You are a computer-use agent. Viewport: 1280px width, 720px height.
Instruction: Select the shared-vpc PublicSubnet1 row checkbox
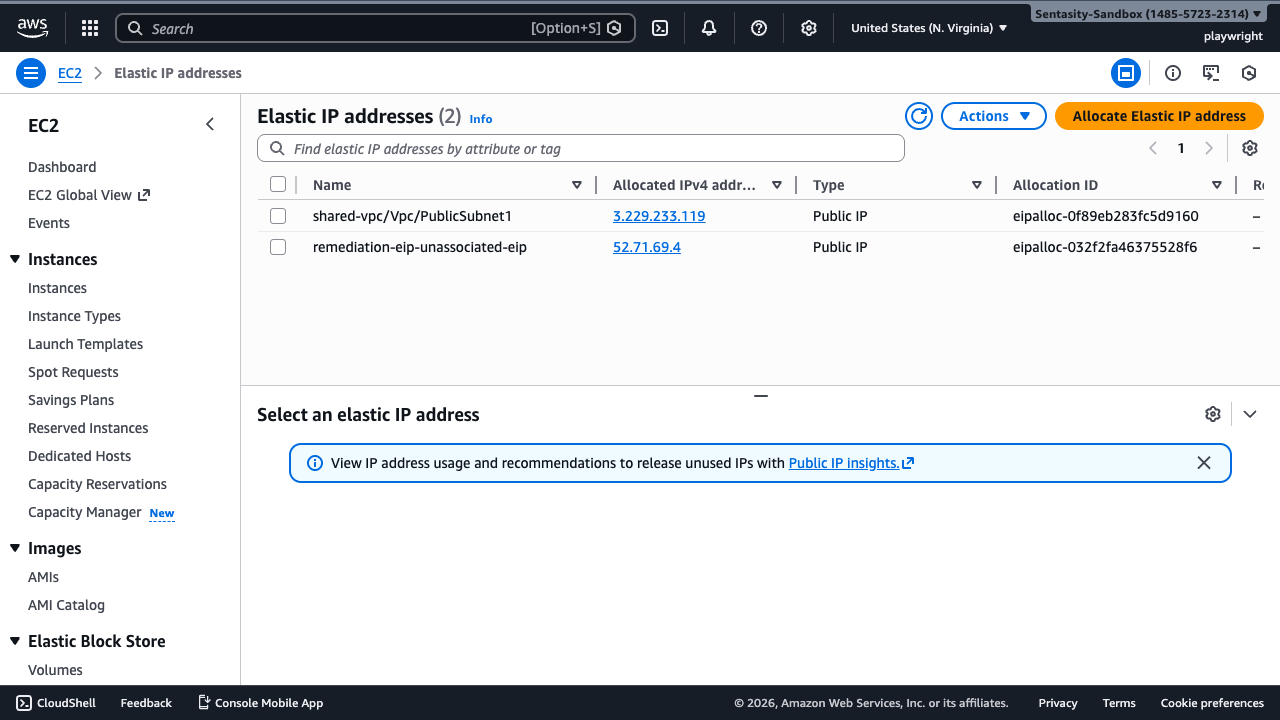[x=277, y=215]
